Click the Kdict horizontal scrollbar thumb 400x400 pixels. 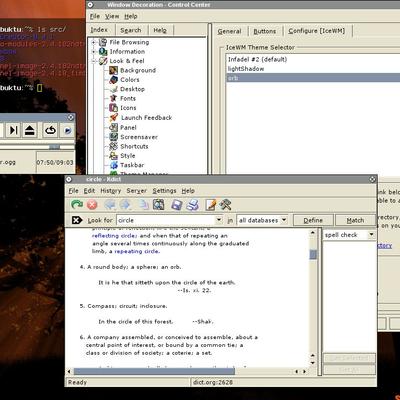[154, 371]
